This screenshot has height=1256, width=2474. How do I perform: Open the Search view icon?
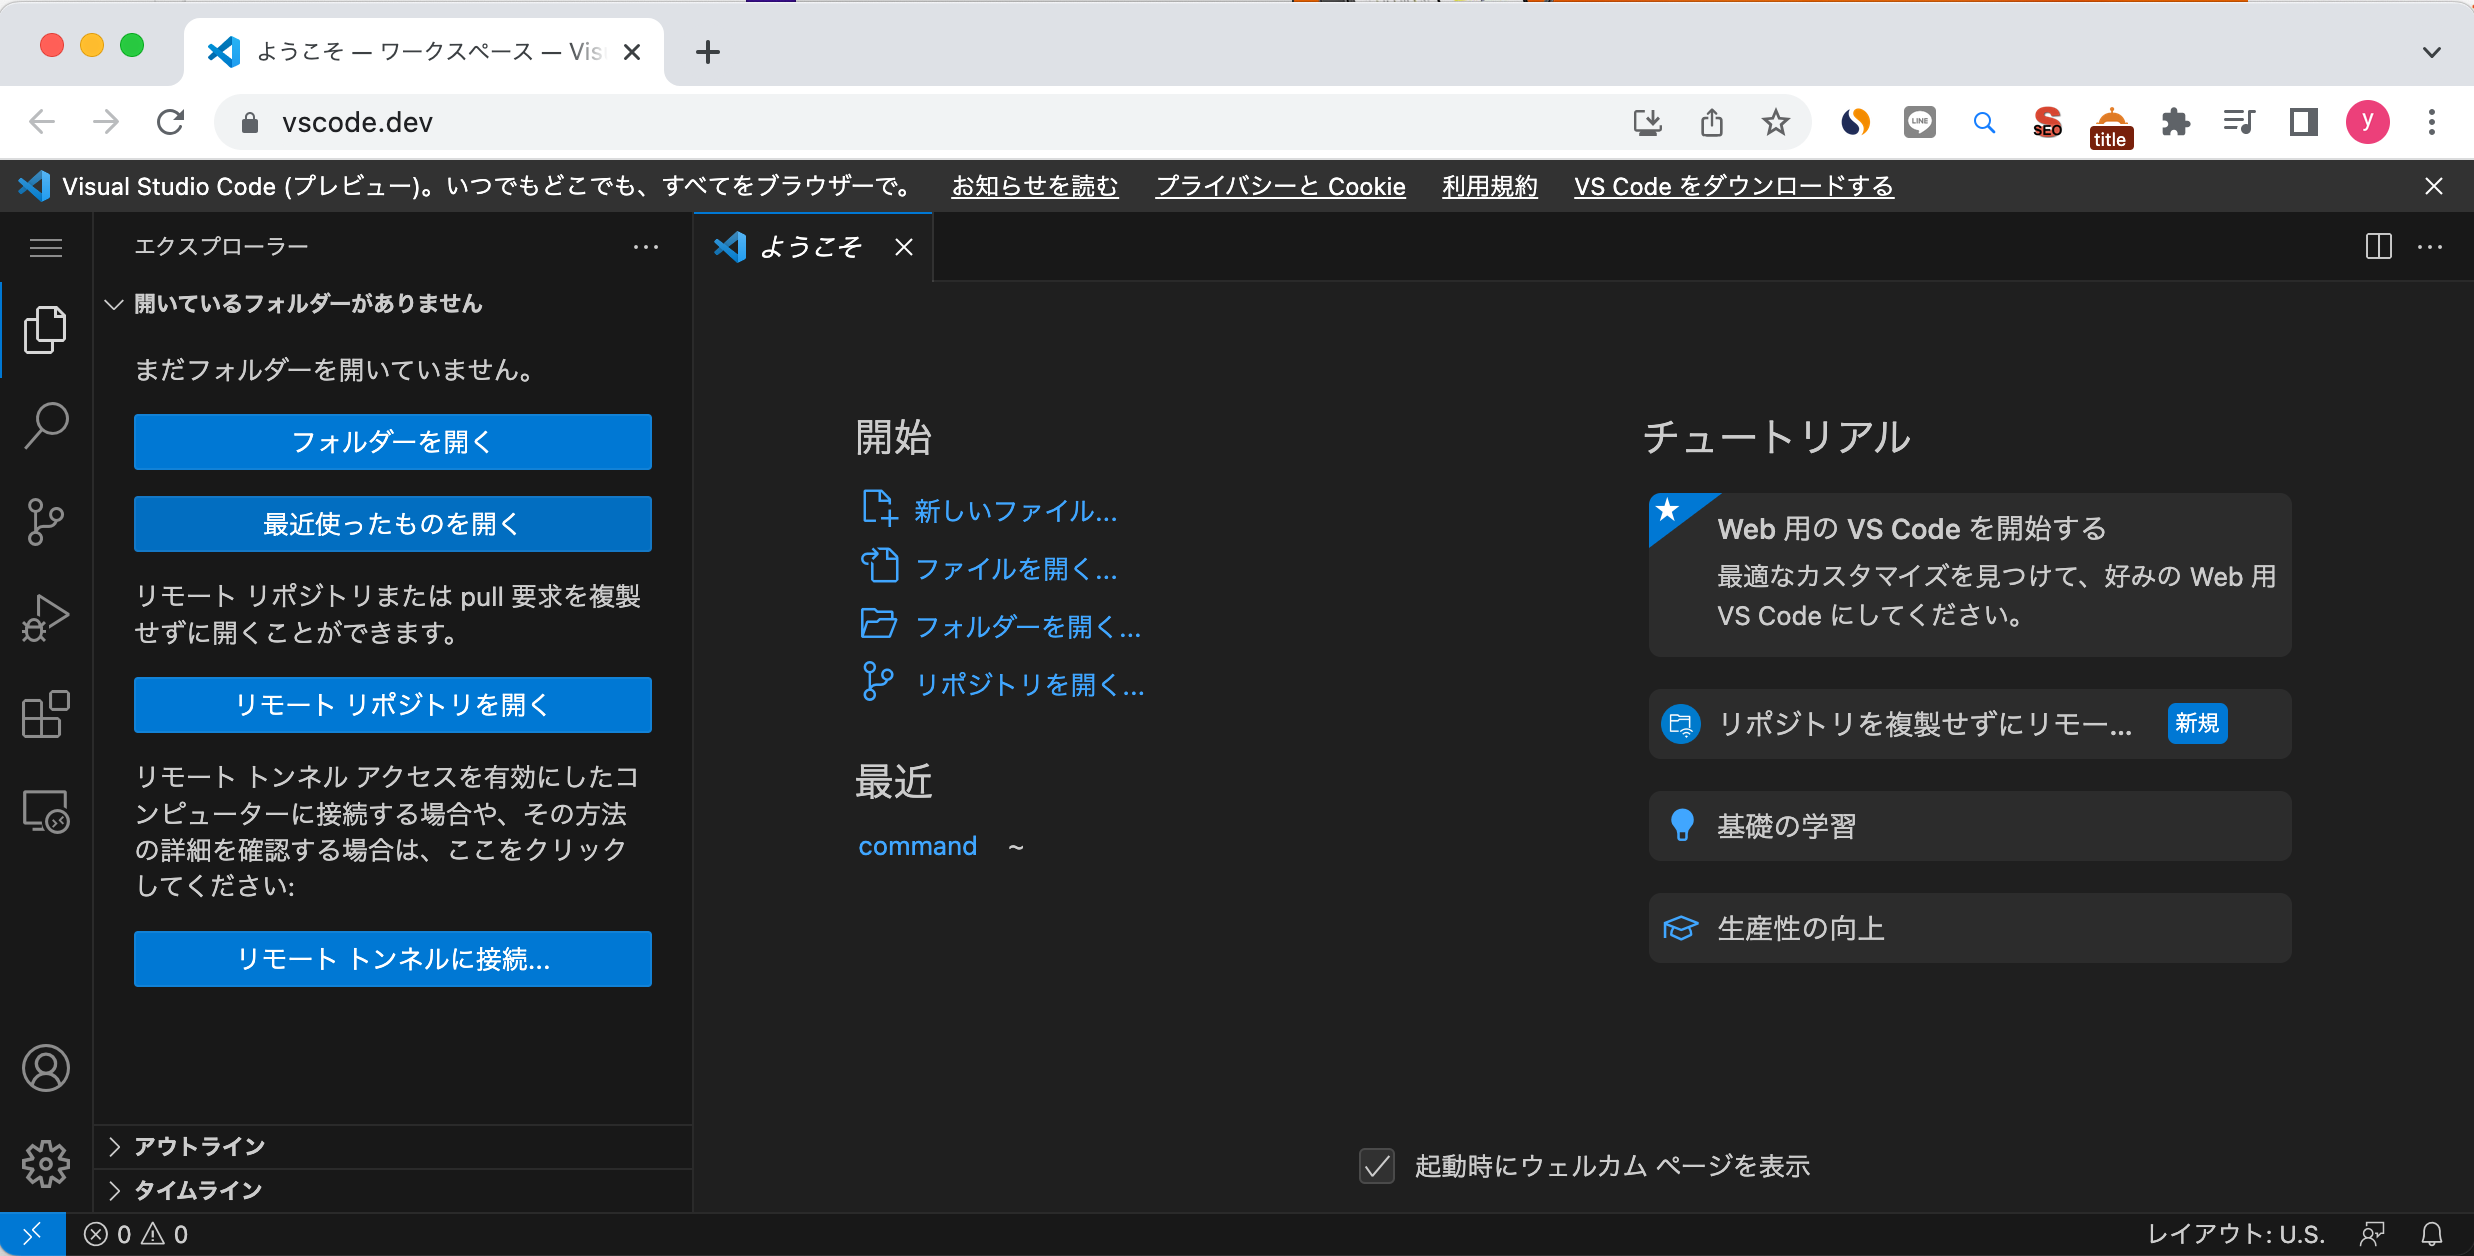46,426
